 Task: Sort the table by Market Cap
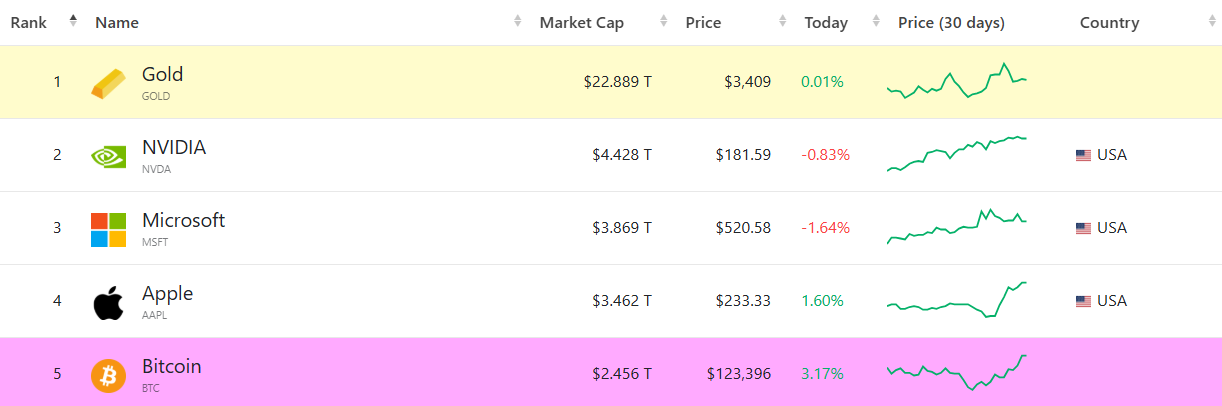[x=581, y=23]
